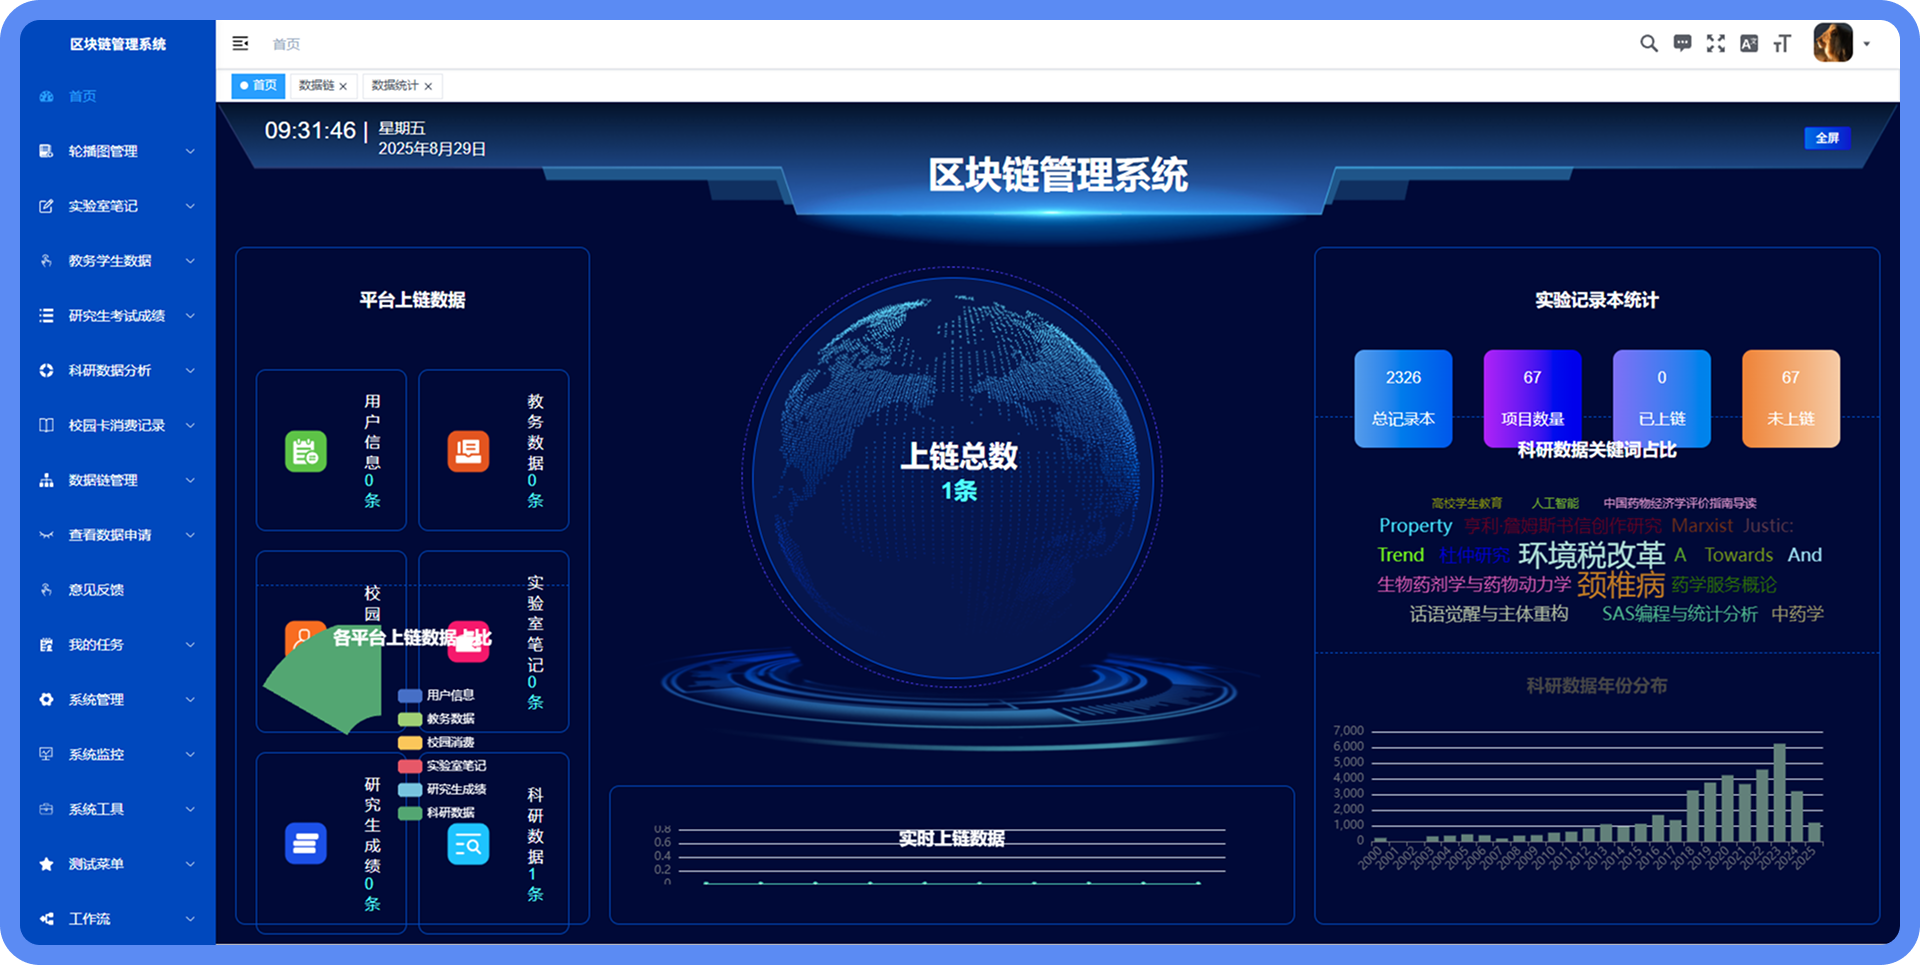Select 意见反馈 in the sidebar
The width and height of the screenshot is (1920, 965).
click(x=96, y=590)
